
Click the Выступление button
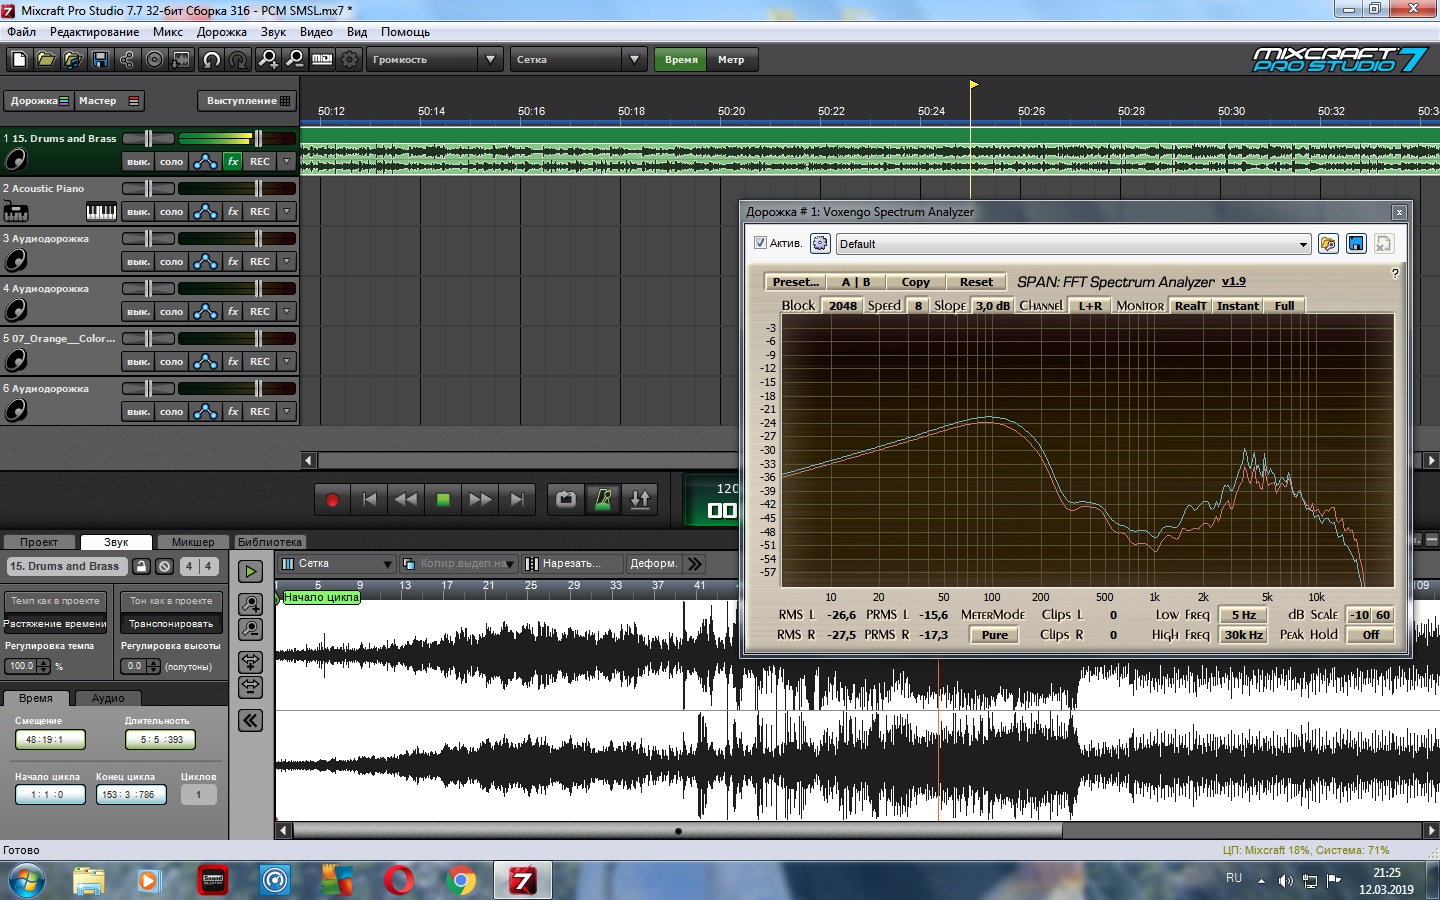click(248, 101)
